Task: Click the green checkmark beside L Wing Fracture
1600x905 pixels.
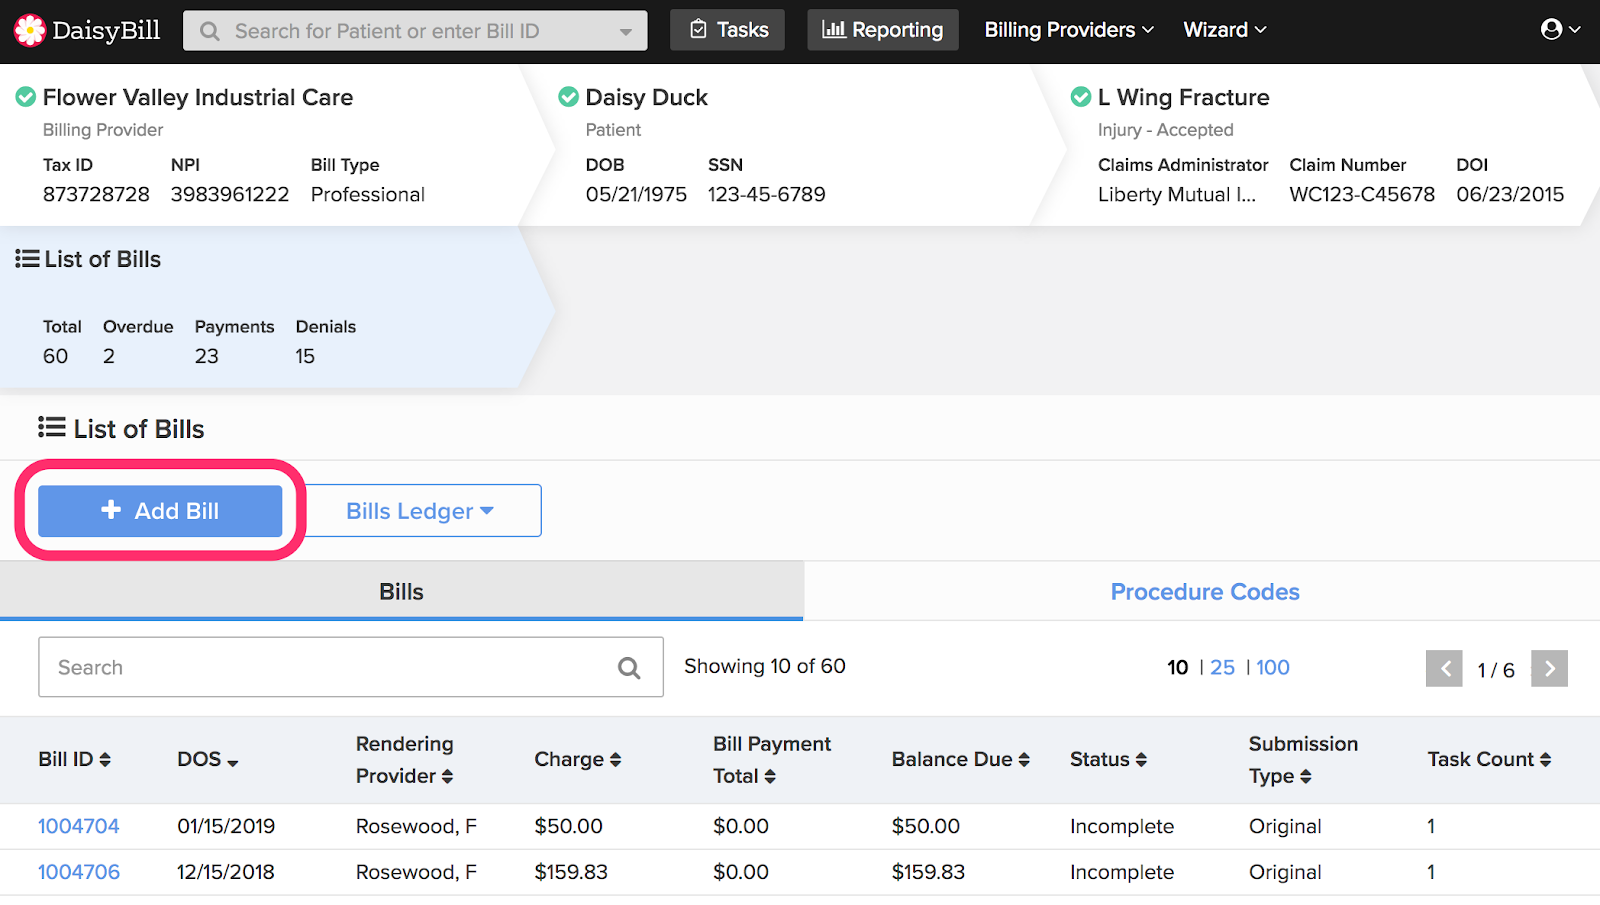Action: 1081,96
